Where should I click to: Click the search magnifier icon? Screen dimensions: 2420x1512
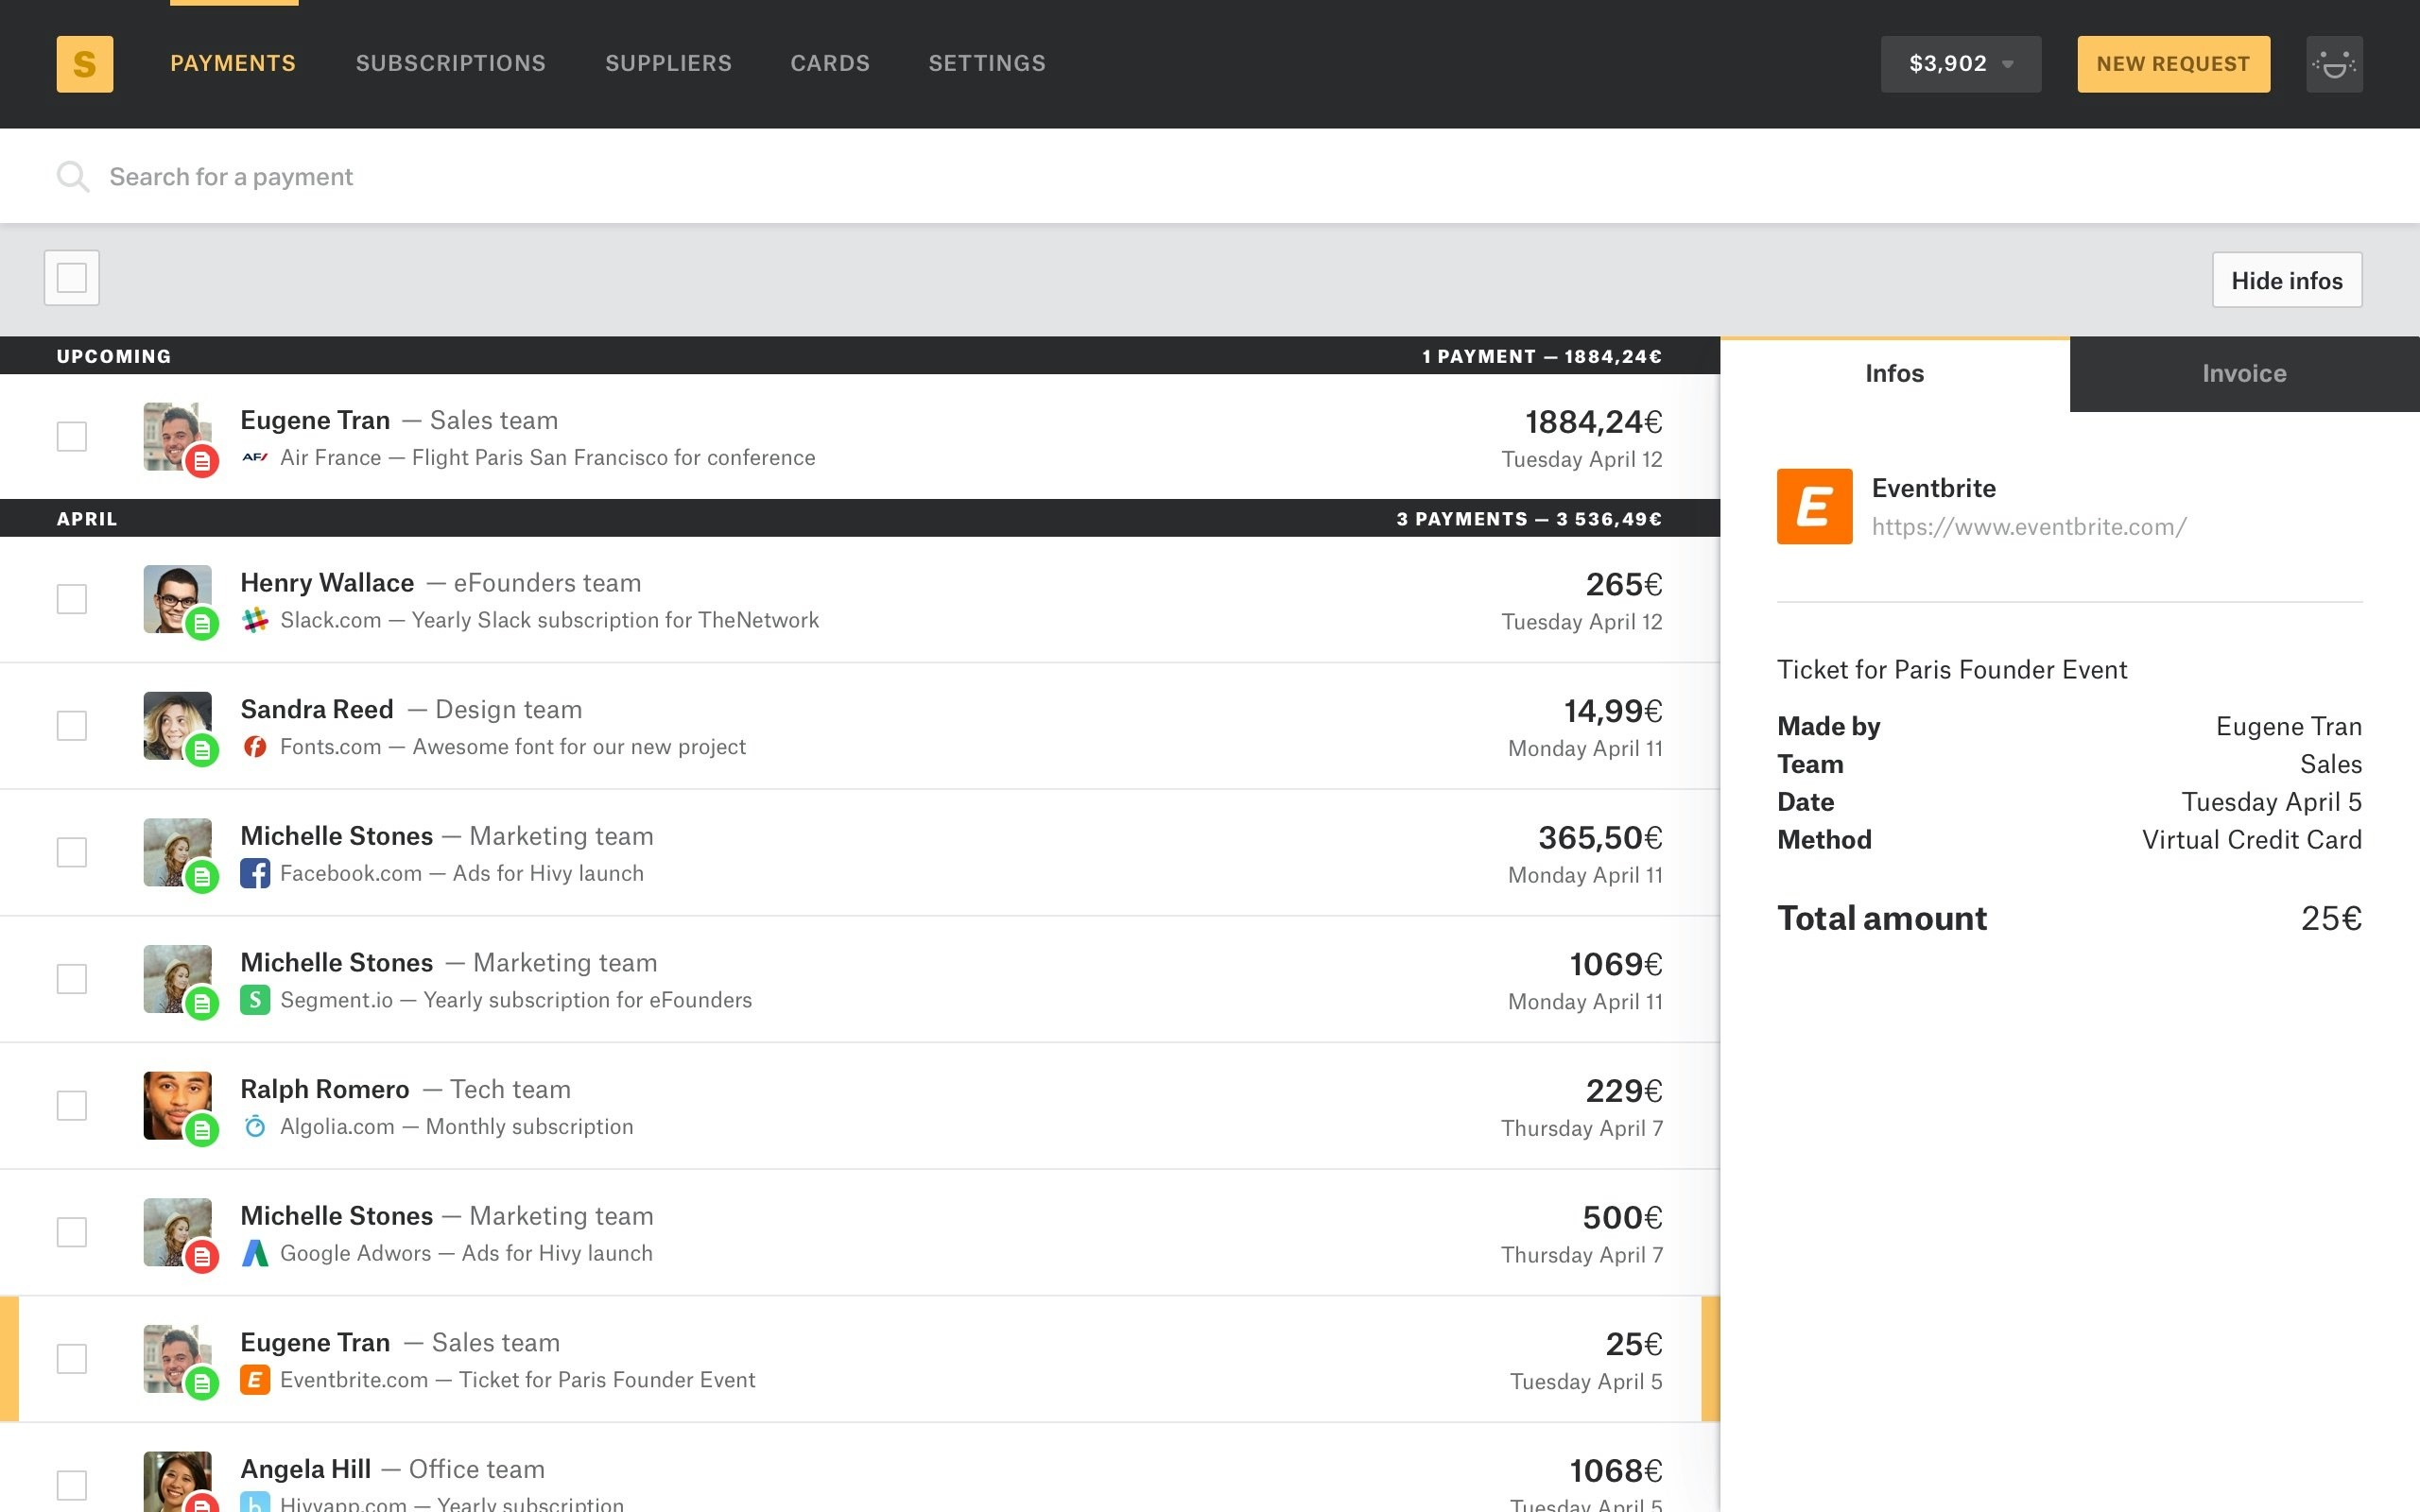click(x=73, y=177)
